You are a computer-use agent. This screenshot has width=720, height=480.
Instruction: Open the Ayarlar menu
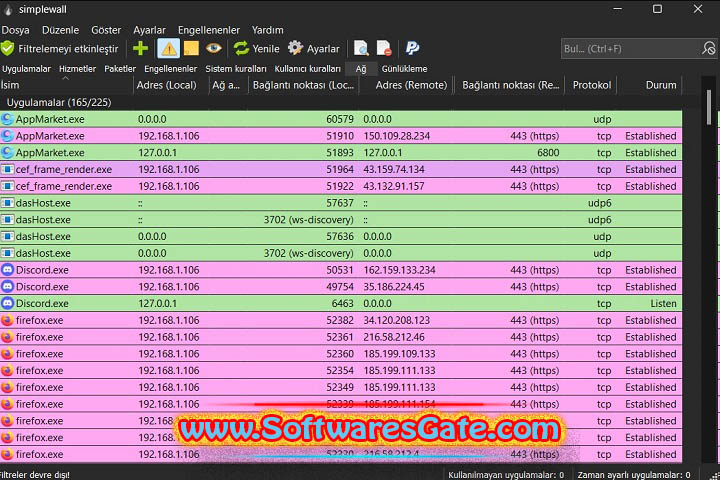149,30
